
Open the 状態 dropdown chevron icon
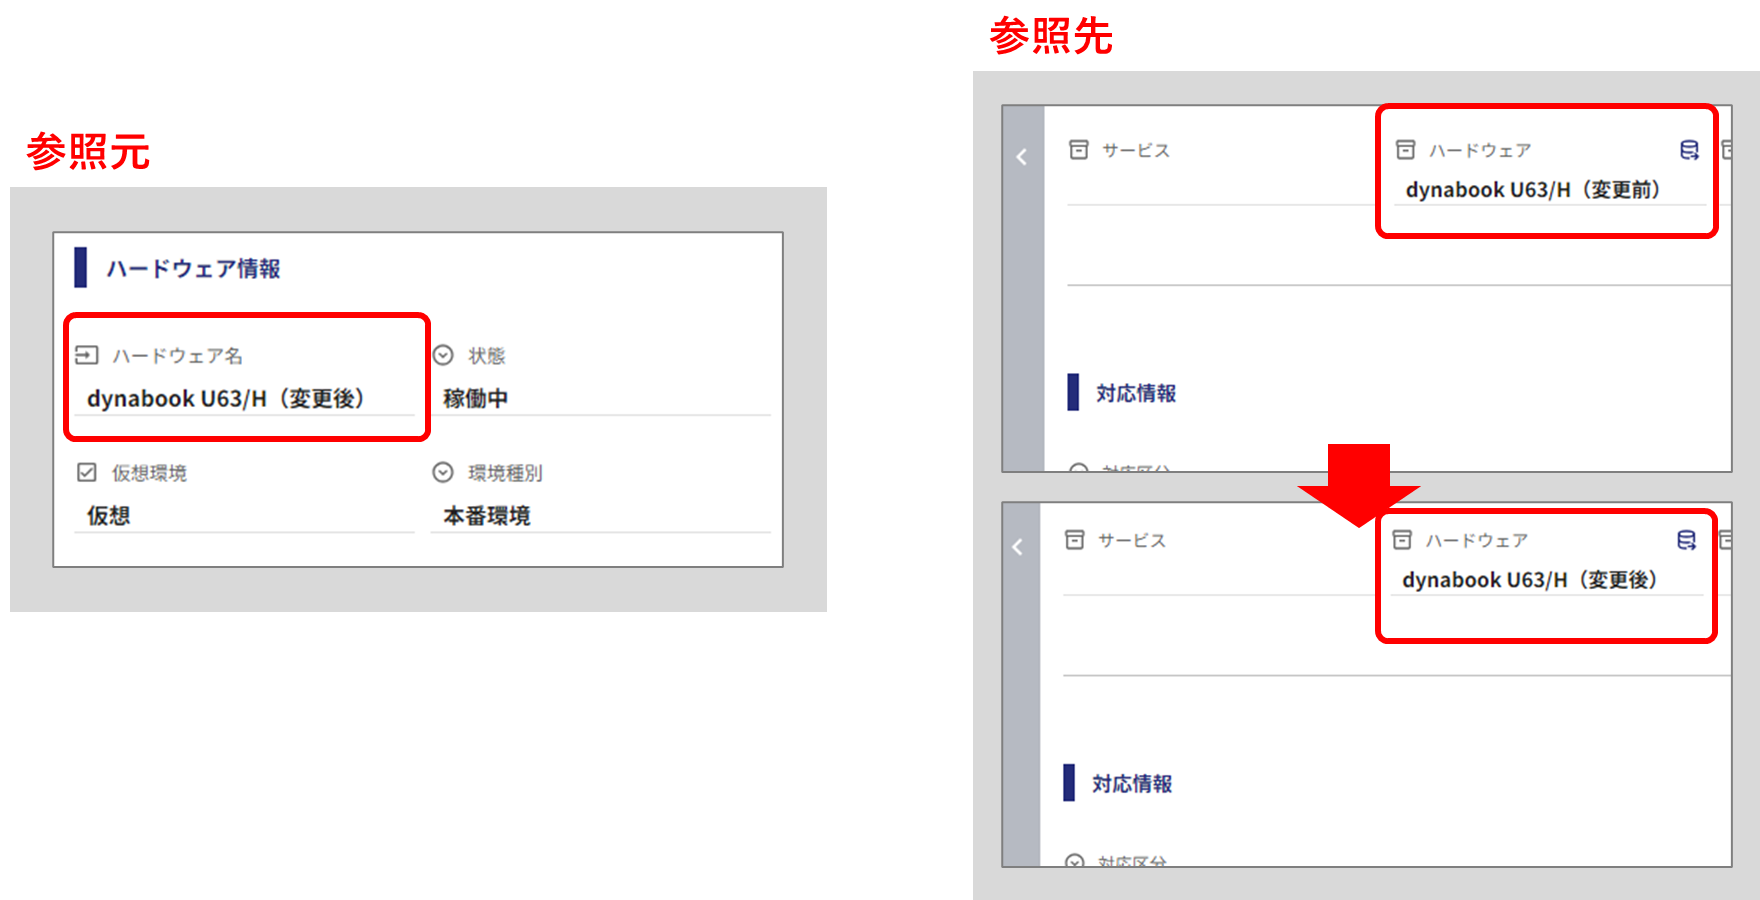coord(443,355)
